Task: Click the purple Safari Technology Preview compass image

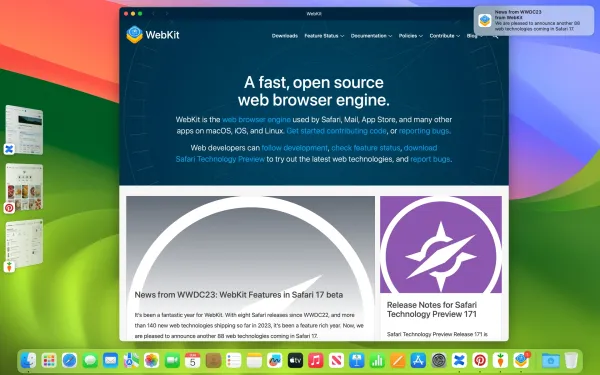Action: pos(441,245)
